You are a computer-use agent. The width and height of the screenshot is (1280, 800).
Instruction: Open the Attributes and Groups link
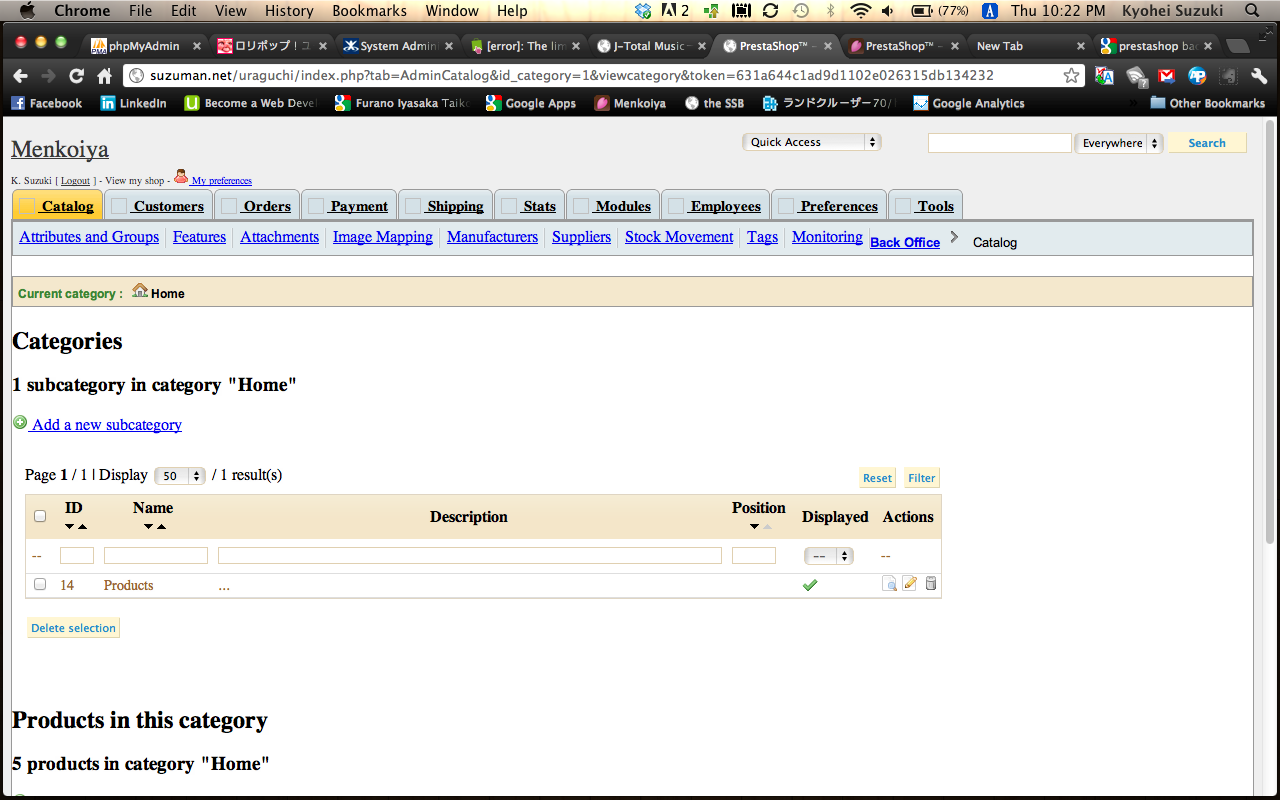pos(89,237)
